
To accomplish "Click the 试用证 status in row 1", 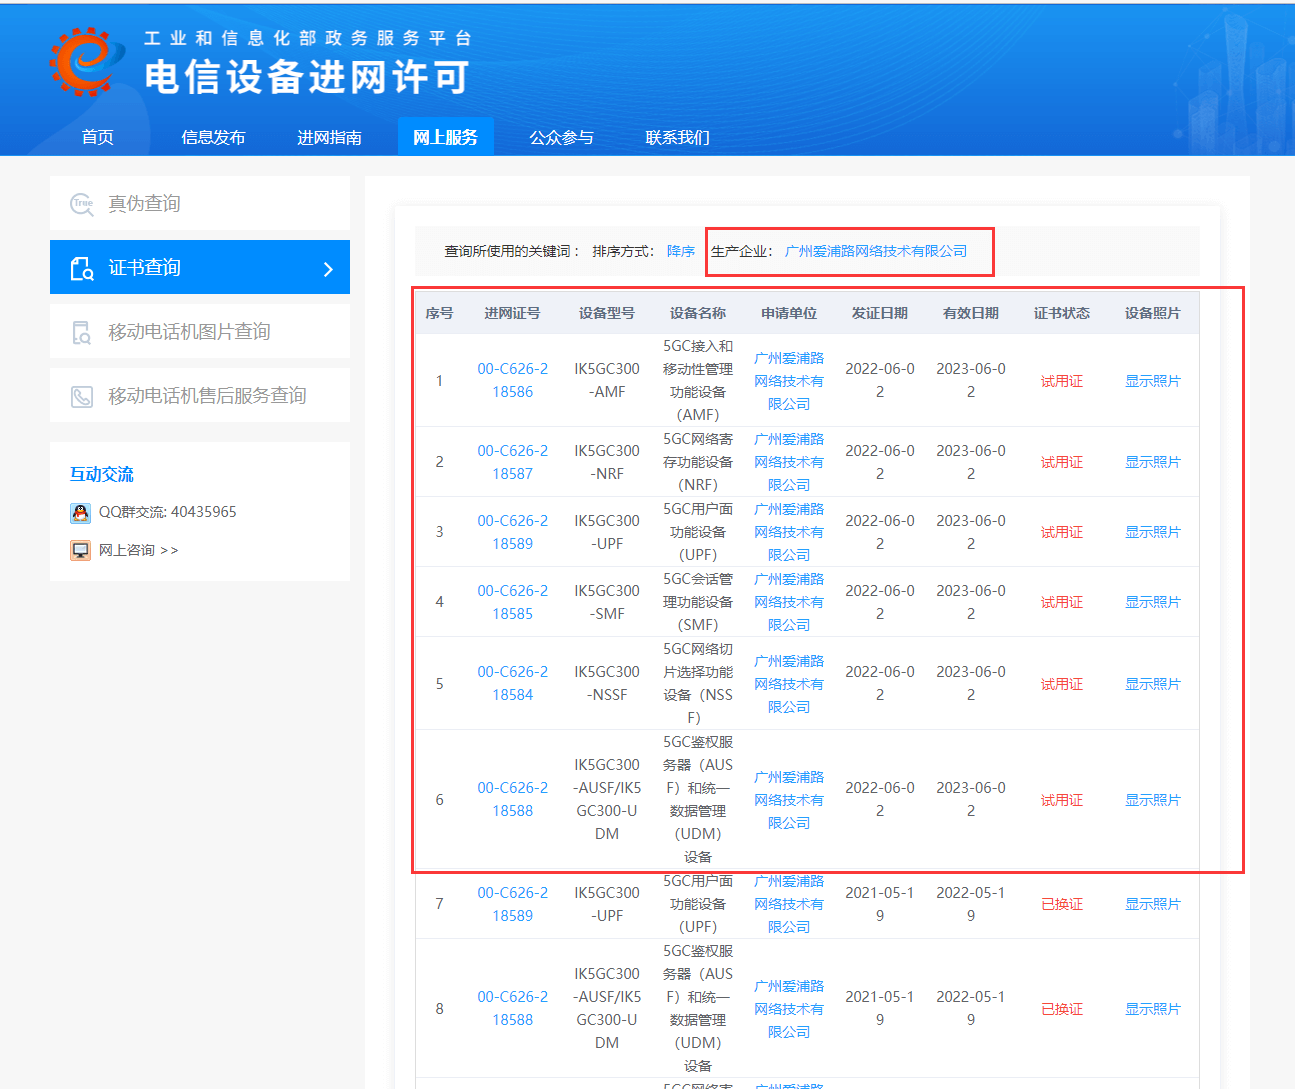I will tap(1062, 381).
